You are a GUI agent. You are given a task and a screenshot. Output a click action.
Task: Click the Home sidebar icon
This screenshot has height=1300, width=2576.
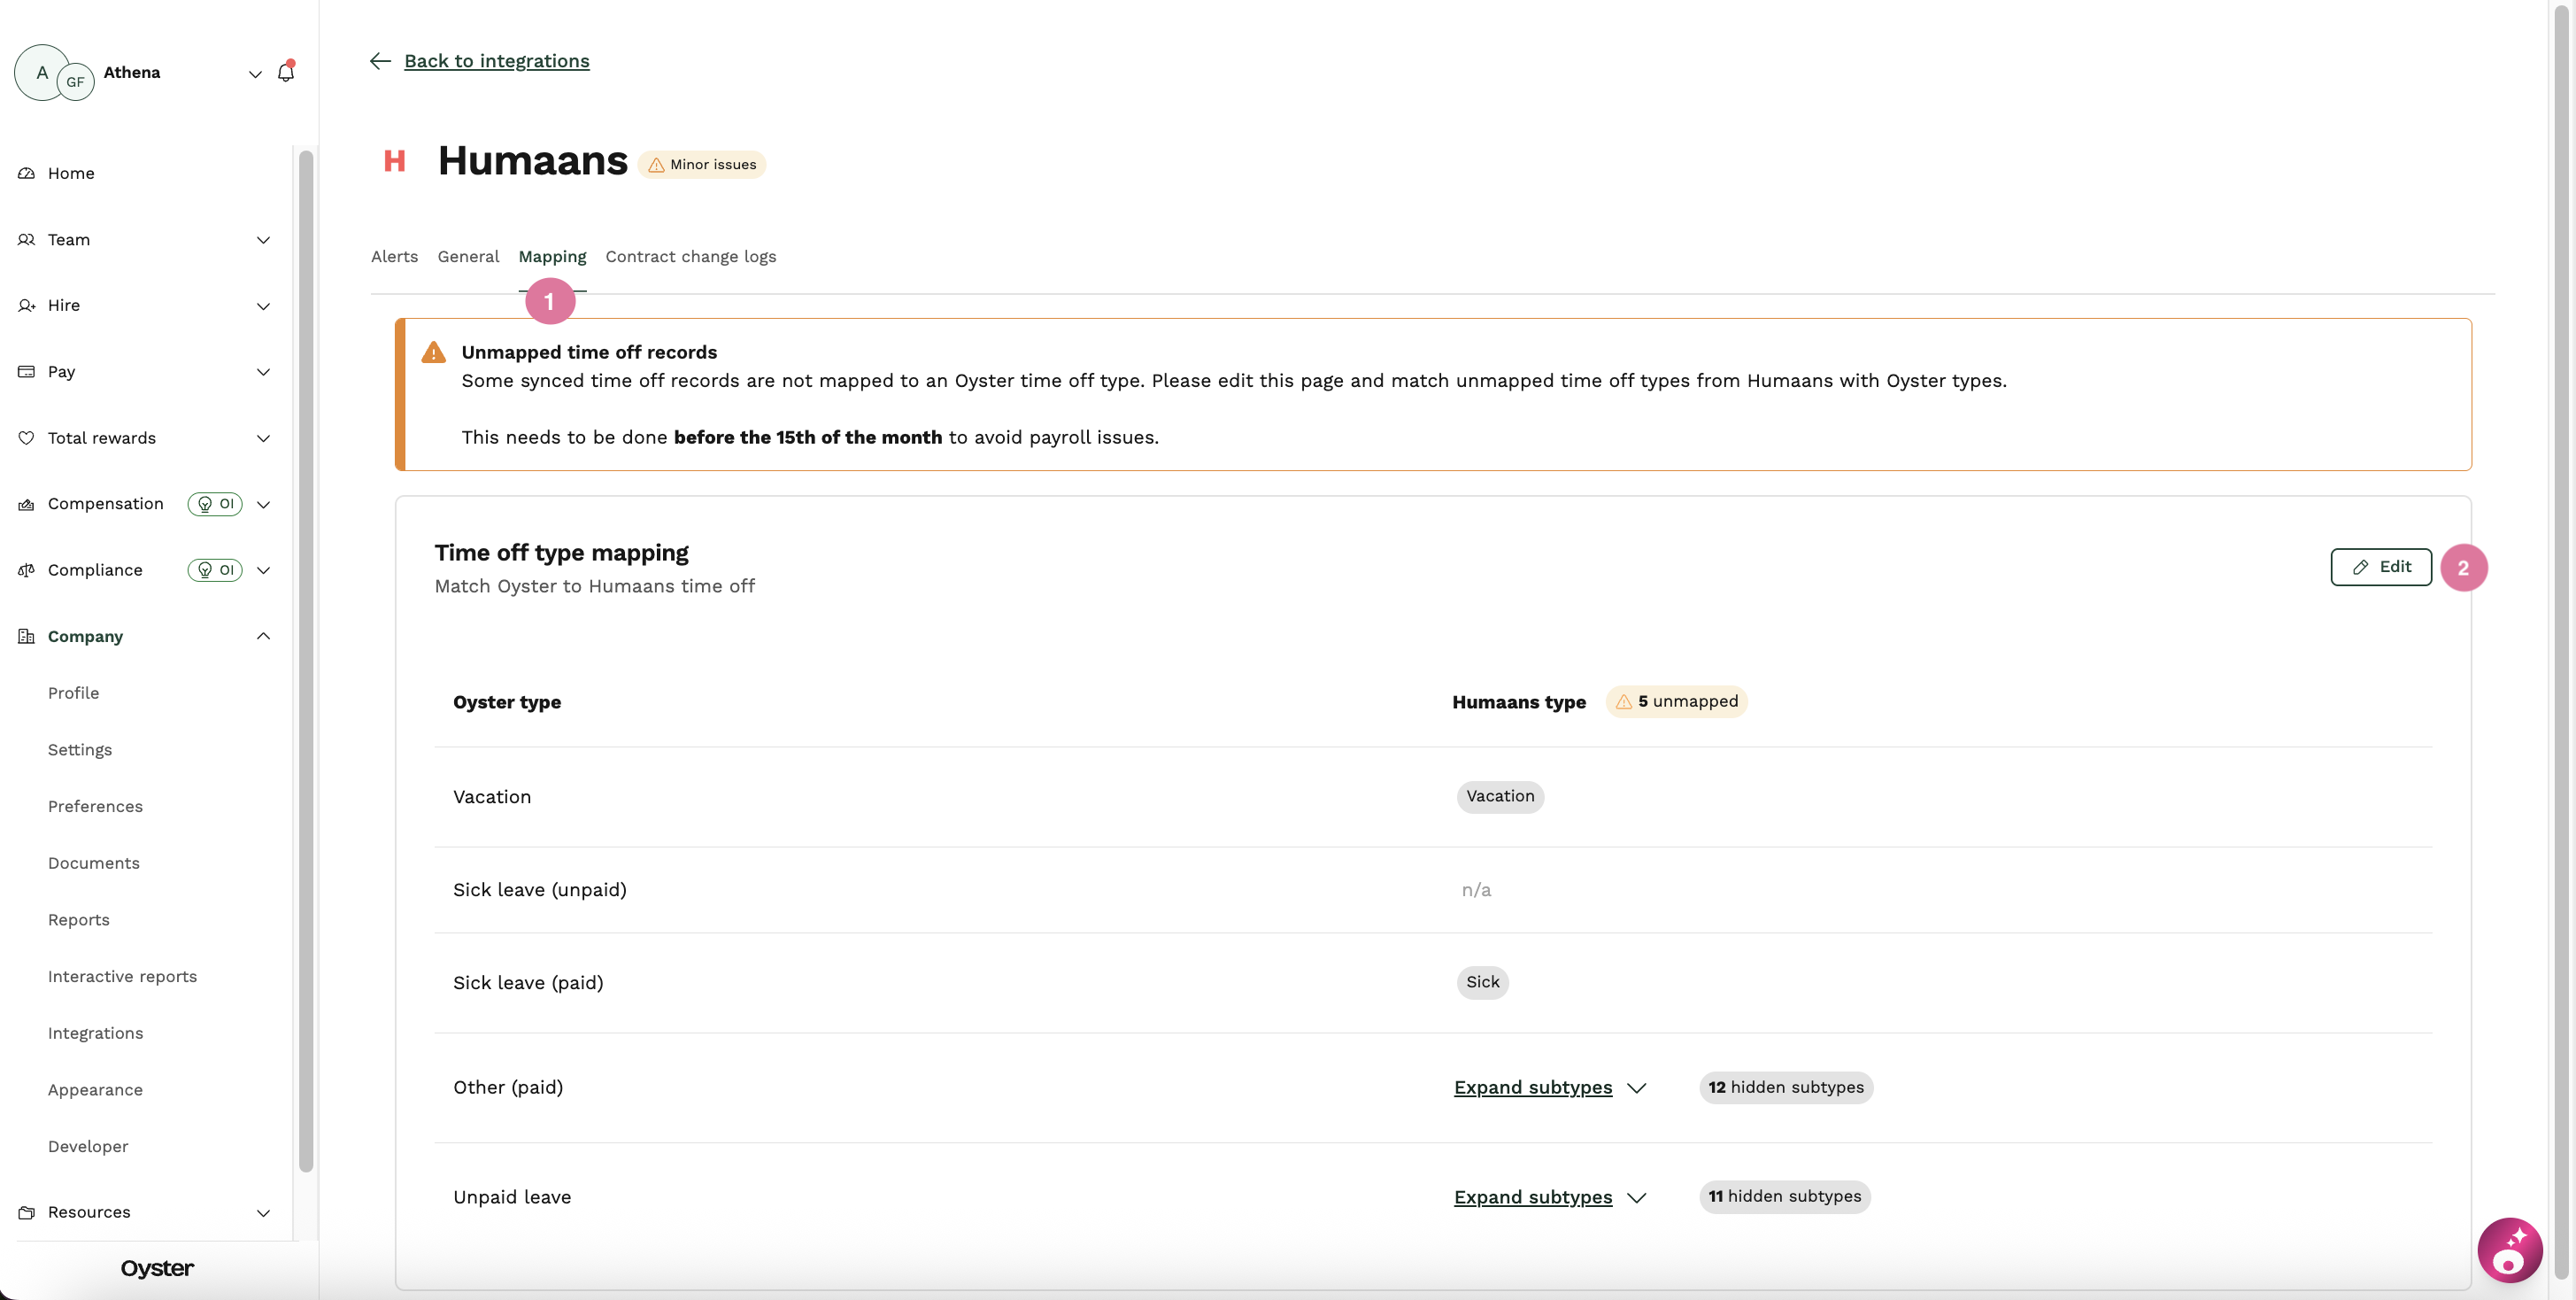click(x=27, y=173)
